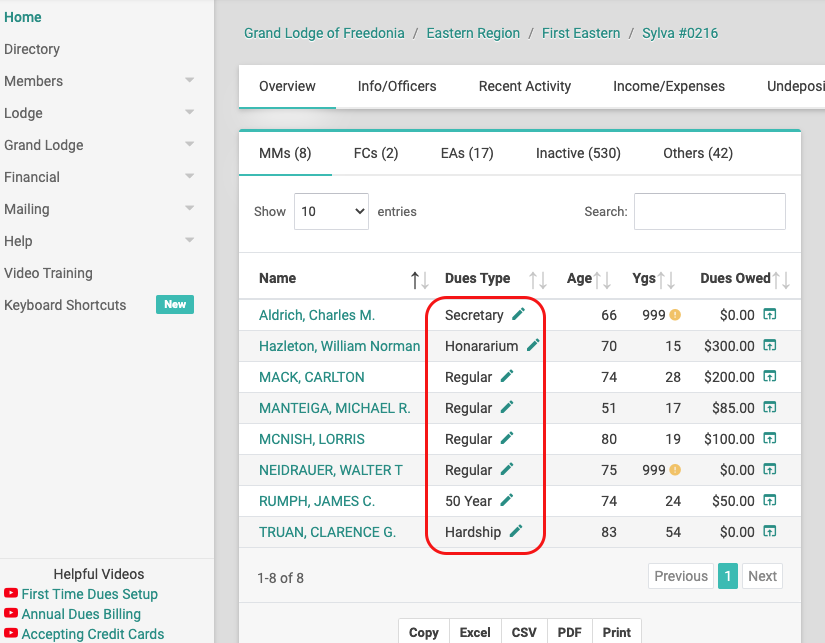
Task: Open payment icon beside $85.00 dues owed
Action: (770, 407)
